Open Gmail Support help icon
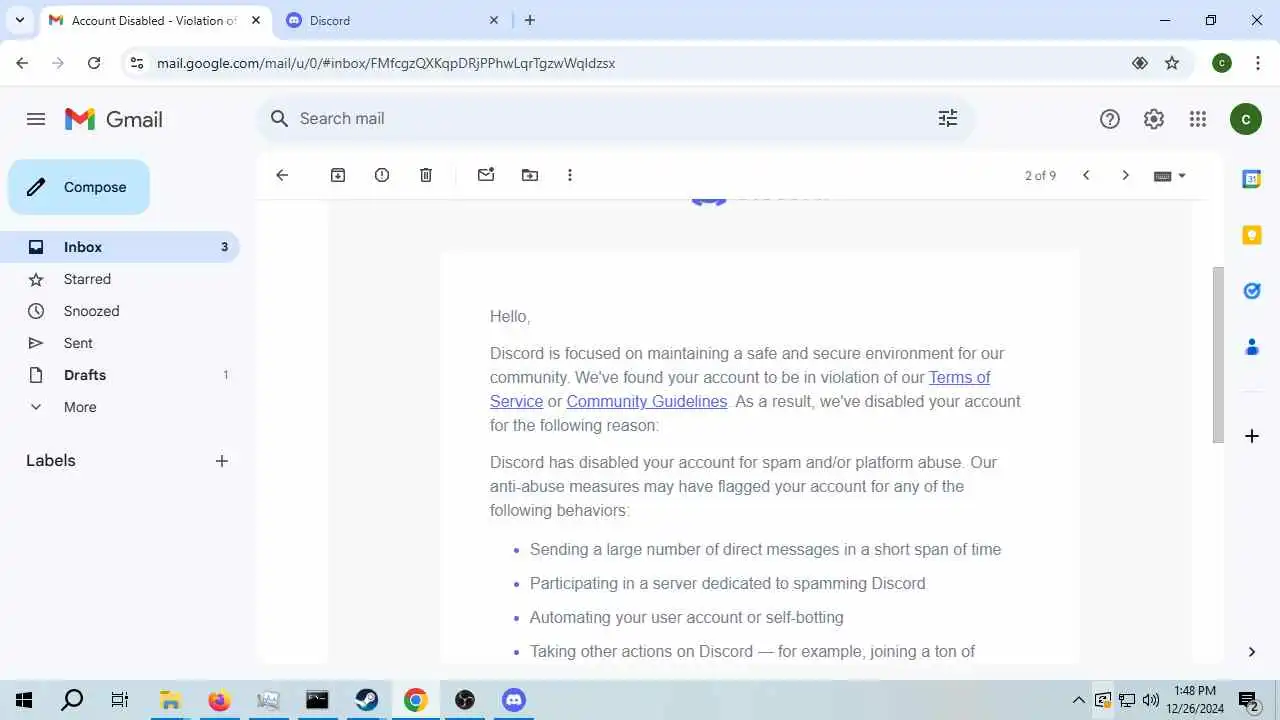 pyautogui.click(x=1110, y=119)
